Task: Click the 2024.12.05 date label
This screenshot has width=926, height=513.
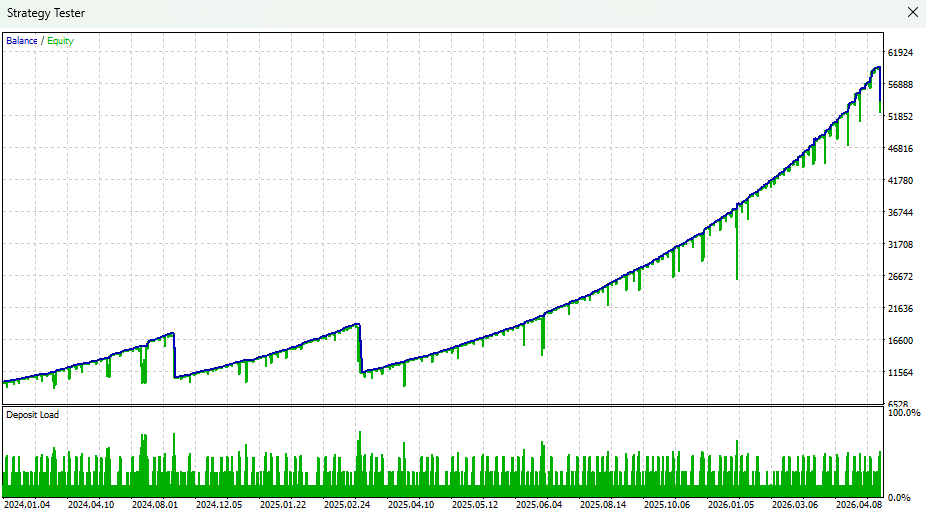Action: (x=219, y=505)
